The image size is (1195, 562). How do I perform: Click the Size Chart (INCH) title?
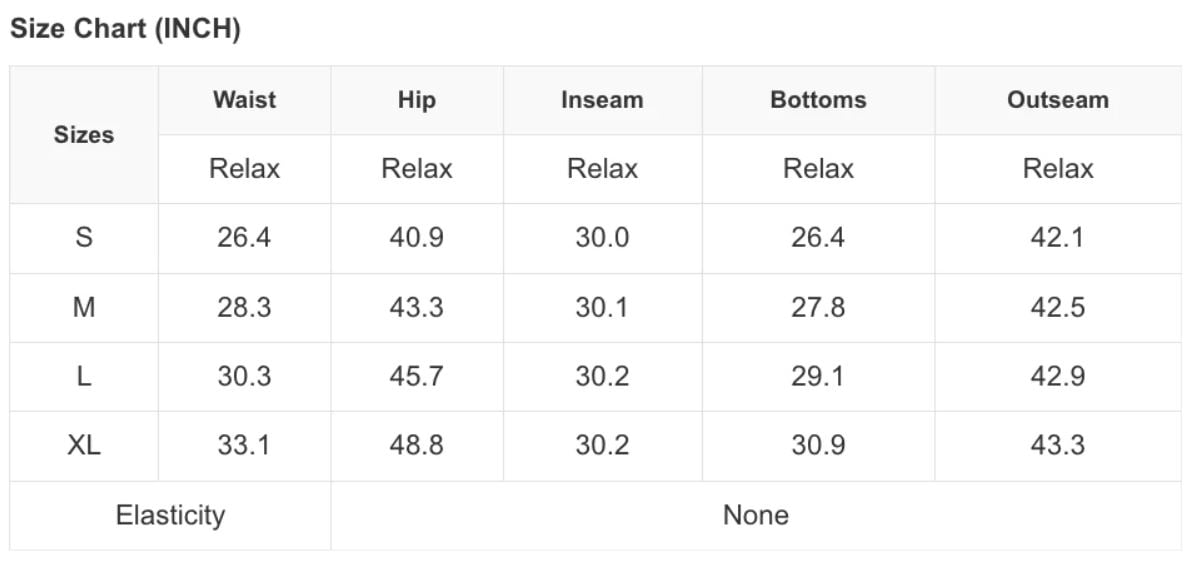click(x=125, y=29)
